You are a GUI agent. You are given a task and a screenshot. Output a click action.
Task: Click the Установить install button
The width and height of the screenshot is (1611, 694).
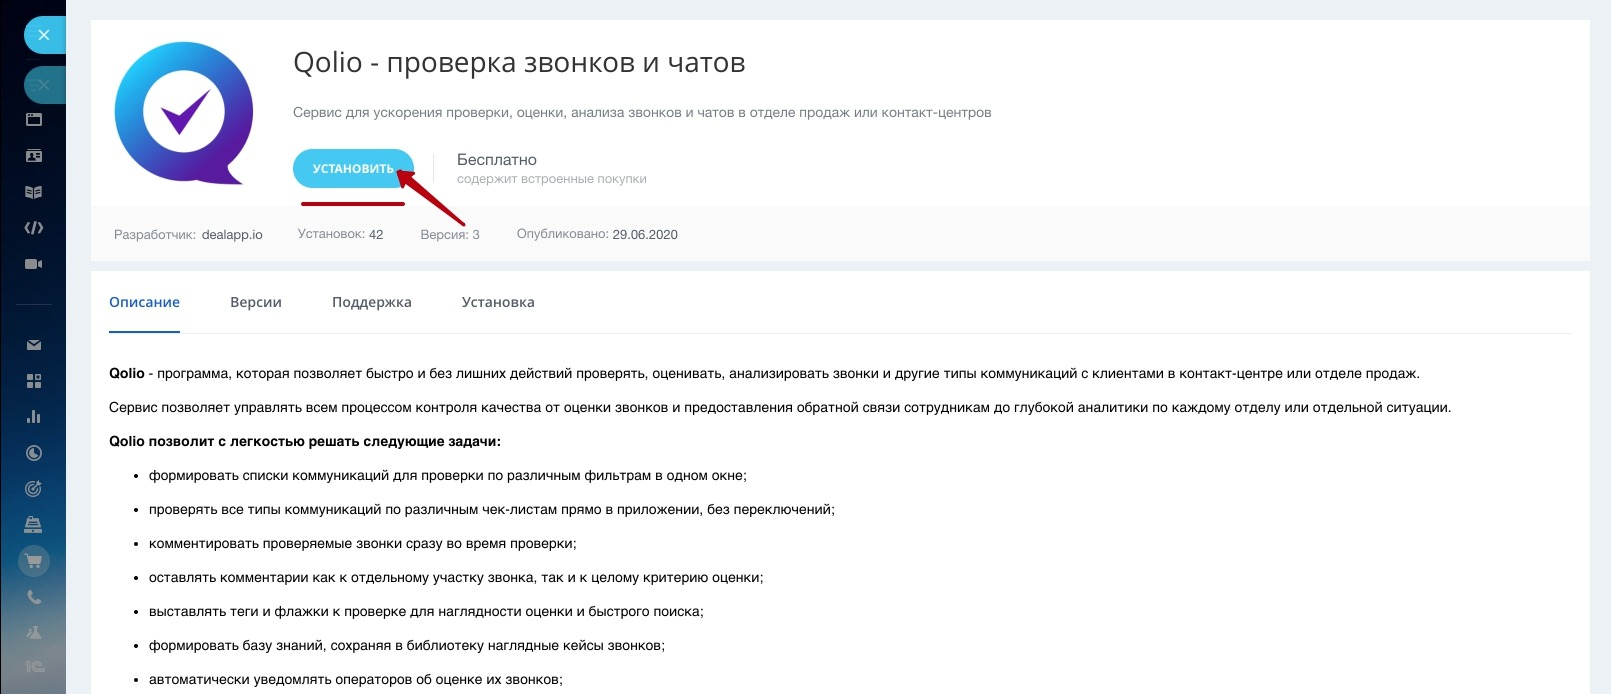[x=352, y=169]
